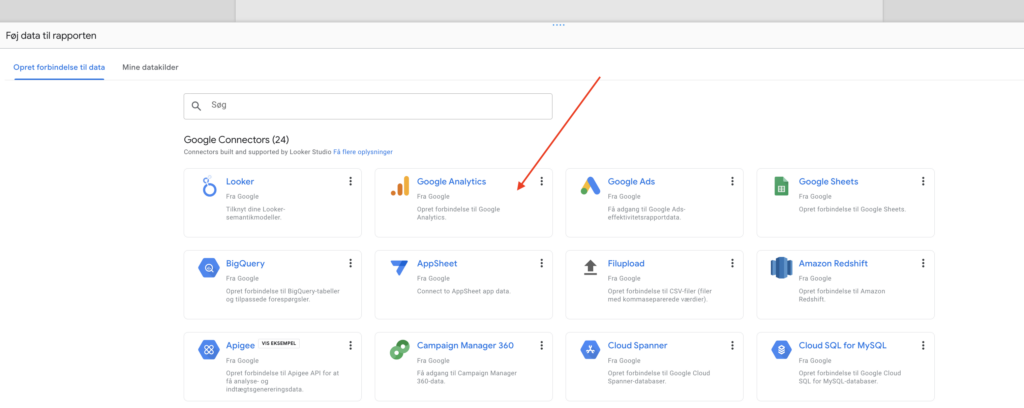Image resolution: width=1024 pixels, height=408 pixels.
Task: Select the Campaign Manager 360 connector title
Action: [465, 345]
